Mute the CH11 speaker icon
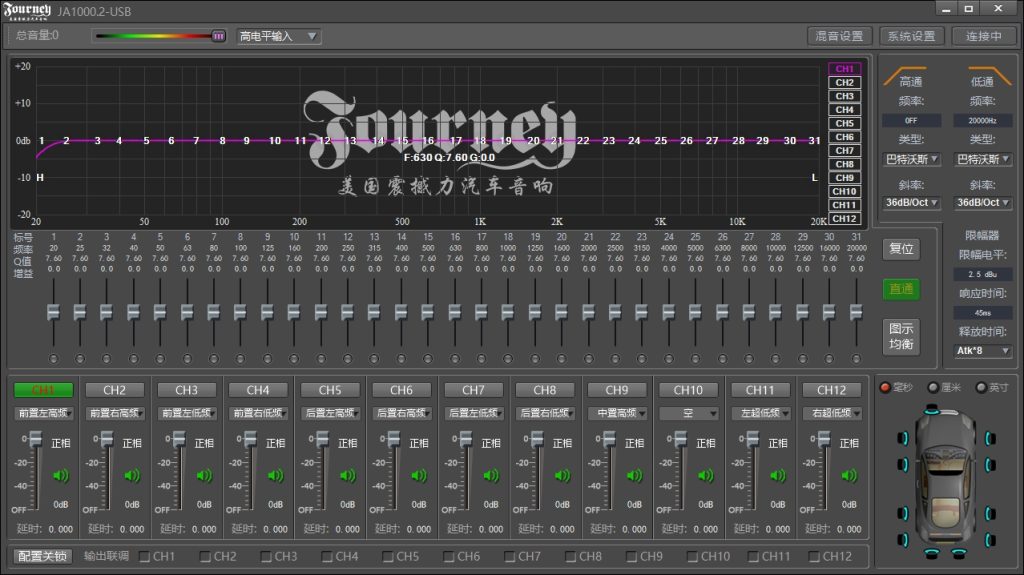The image size is (1024, 575). coord(777,475)
